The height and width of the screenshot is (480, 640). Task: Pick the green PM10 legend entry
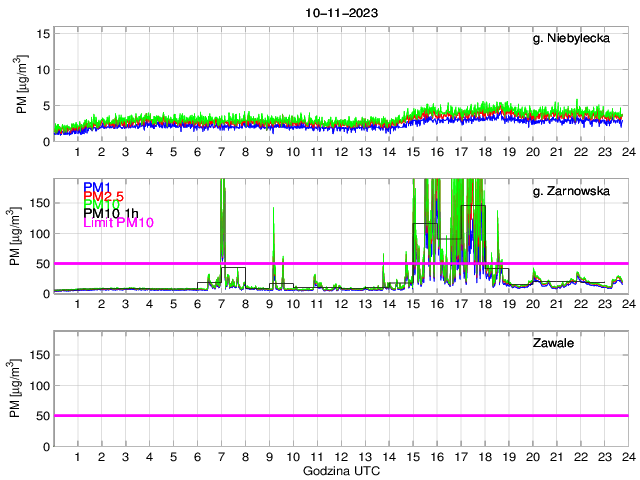[x=101, y=206]
